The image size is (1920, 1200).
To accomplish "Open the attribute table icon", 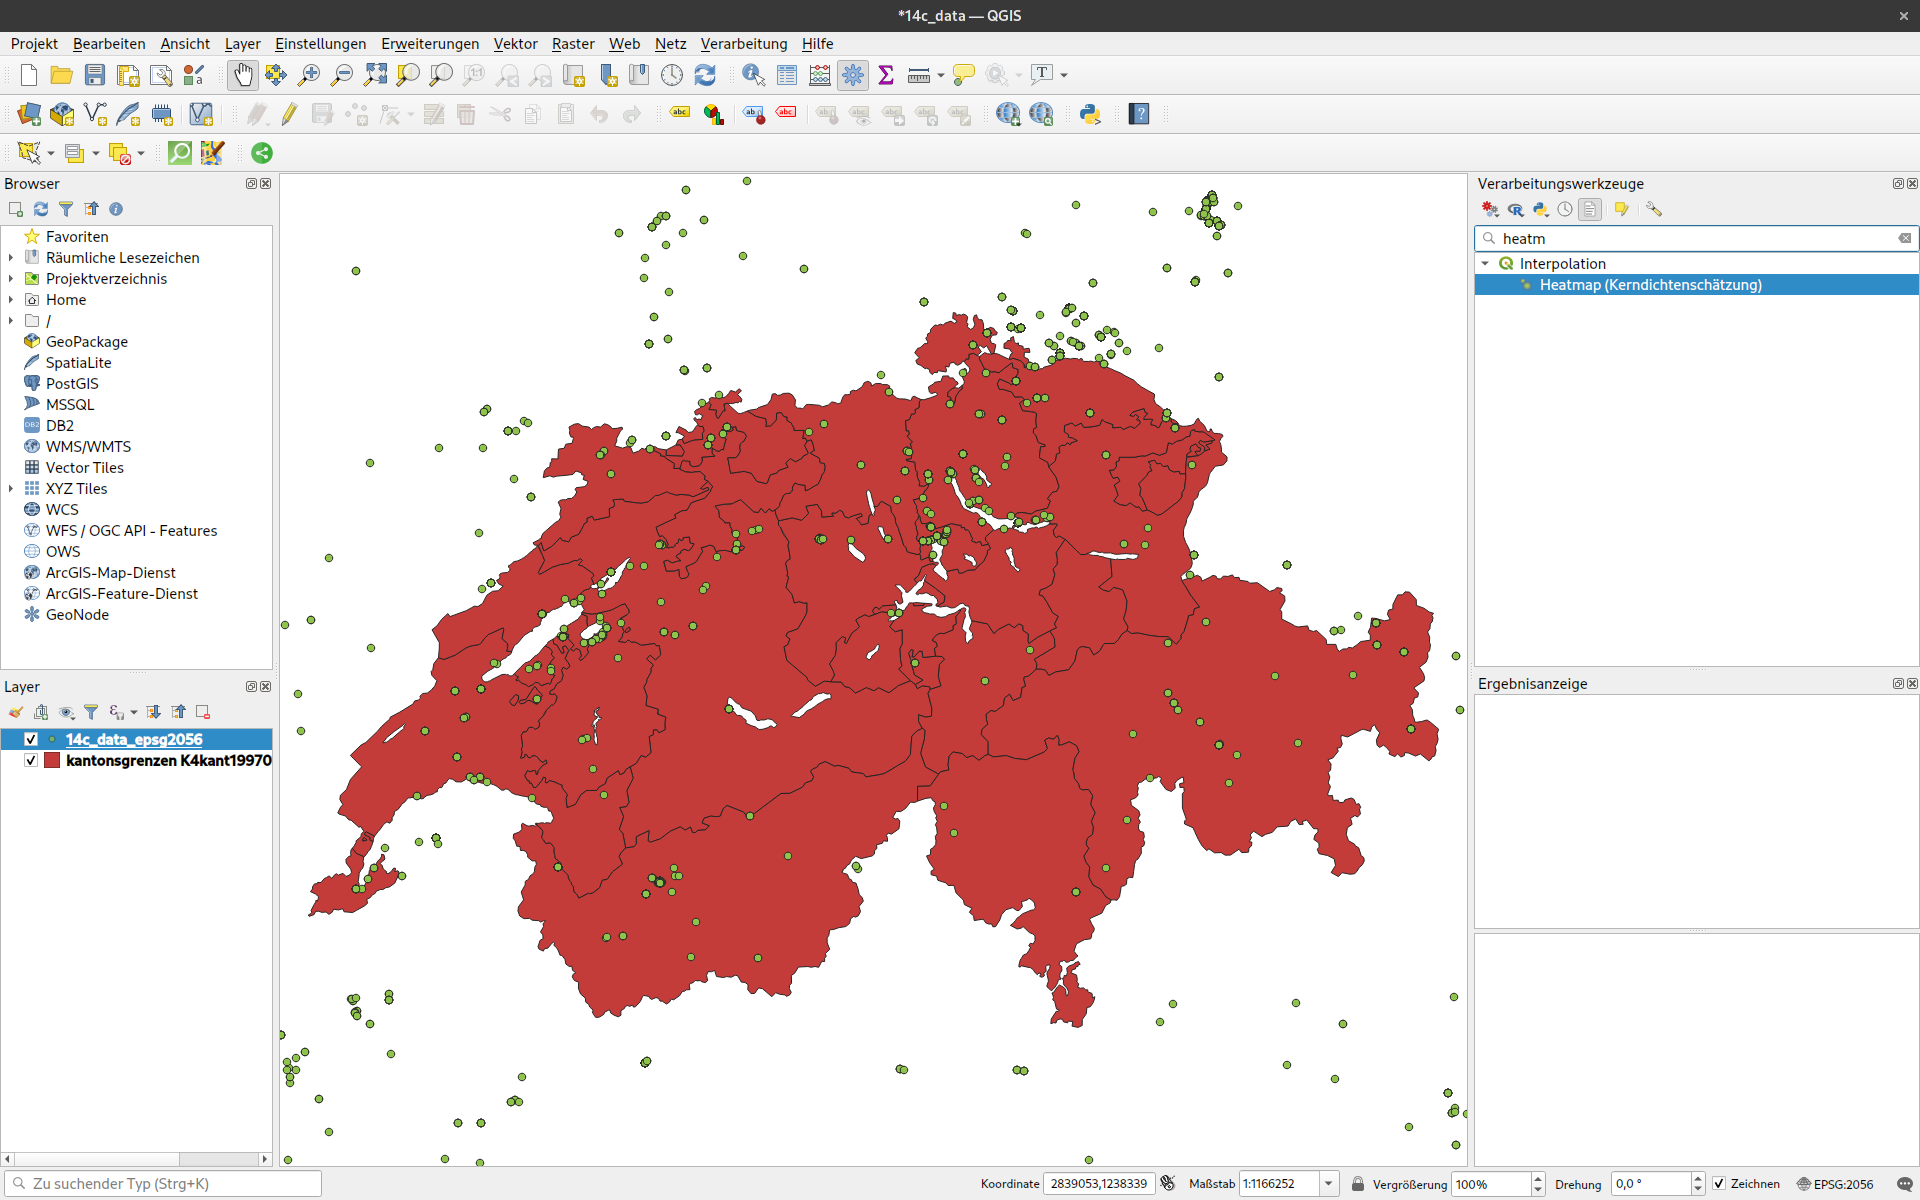I will click(787, 75).
